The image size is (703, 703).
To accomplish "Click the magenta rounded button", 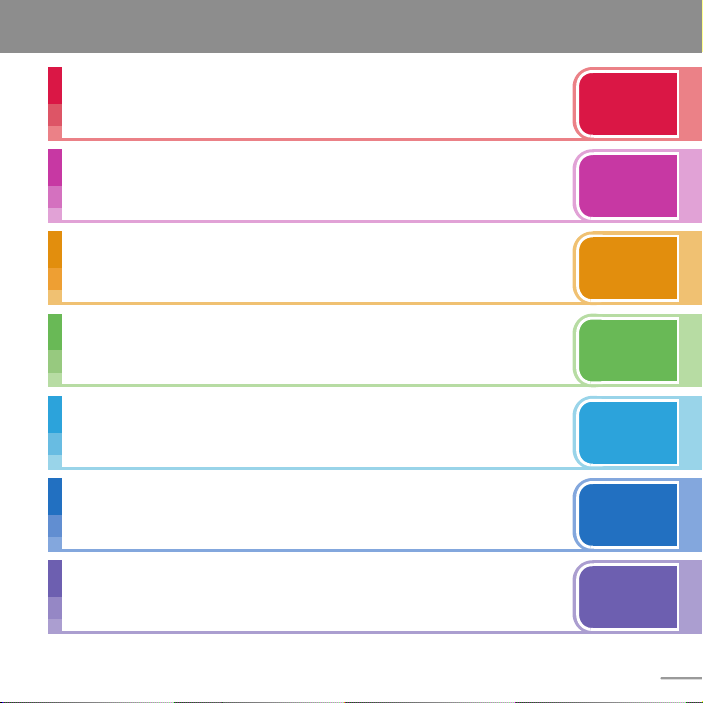I will pos(628,186).
